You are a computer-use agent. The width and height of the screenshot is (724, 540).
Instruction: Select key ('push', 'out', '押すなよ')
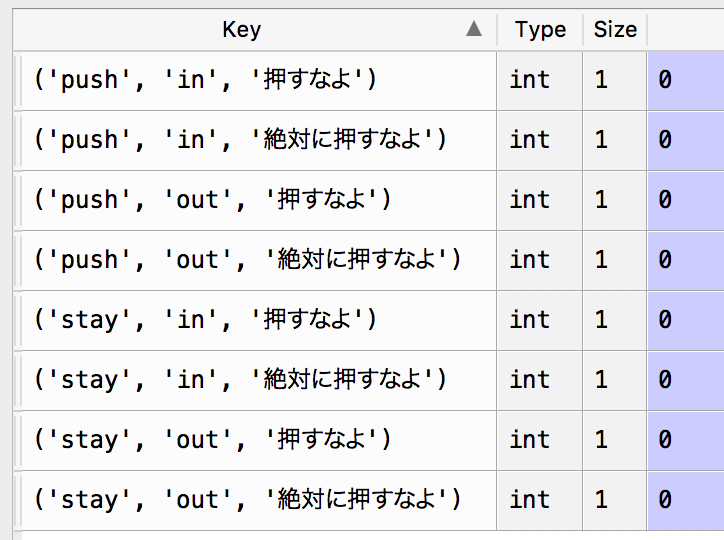(x=212, y=200)
